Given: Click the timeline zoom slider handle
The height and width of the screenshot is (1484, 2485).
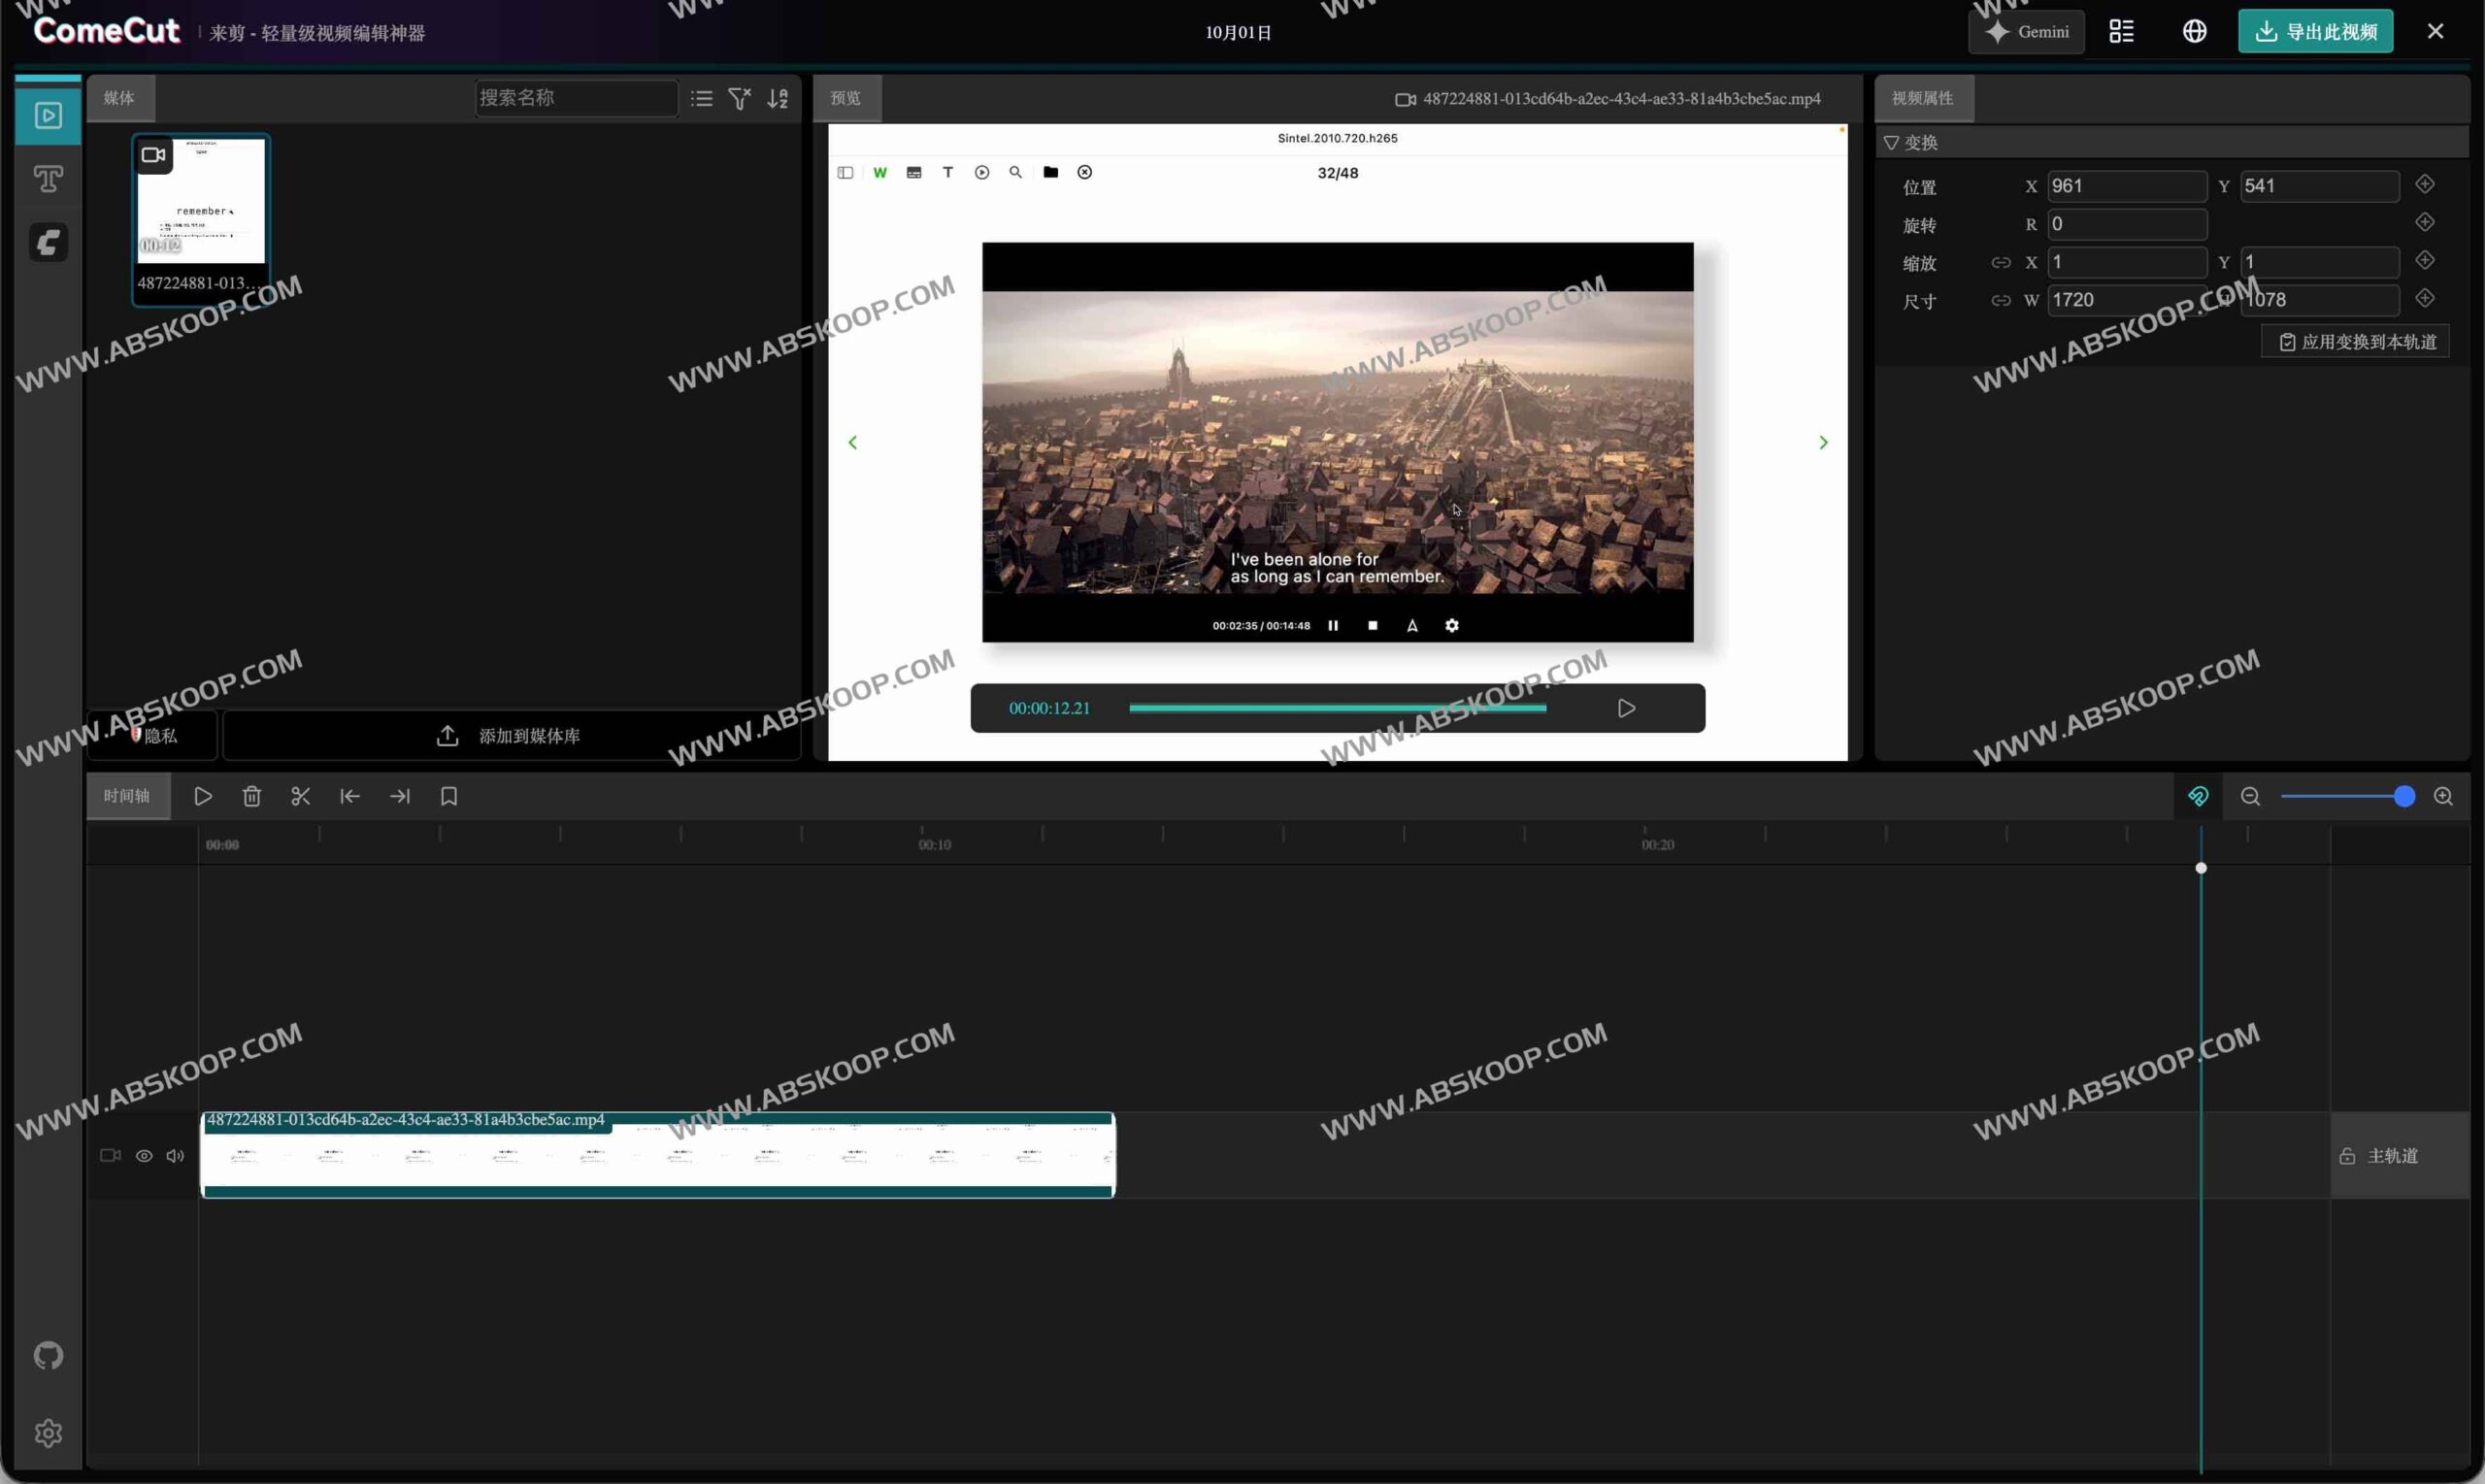Looking at the screenshot, I should pyautogui.click(x=2404, y=796).
